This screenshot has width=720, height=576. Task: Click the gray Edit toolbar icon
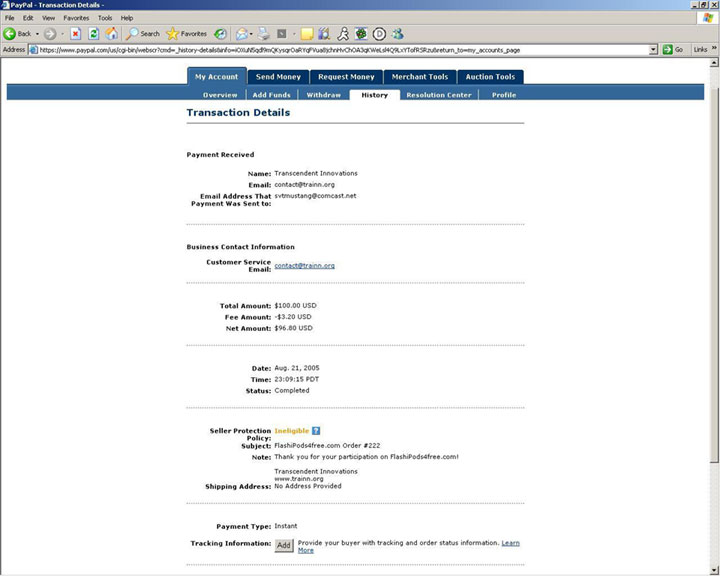click(281, 34)
